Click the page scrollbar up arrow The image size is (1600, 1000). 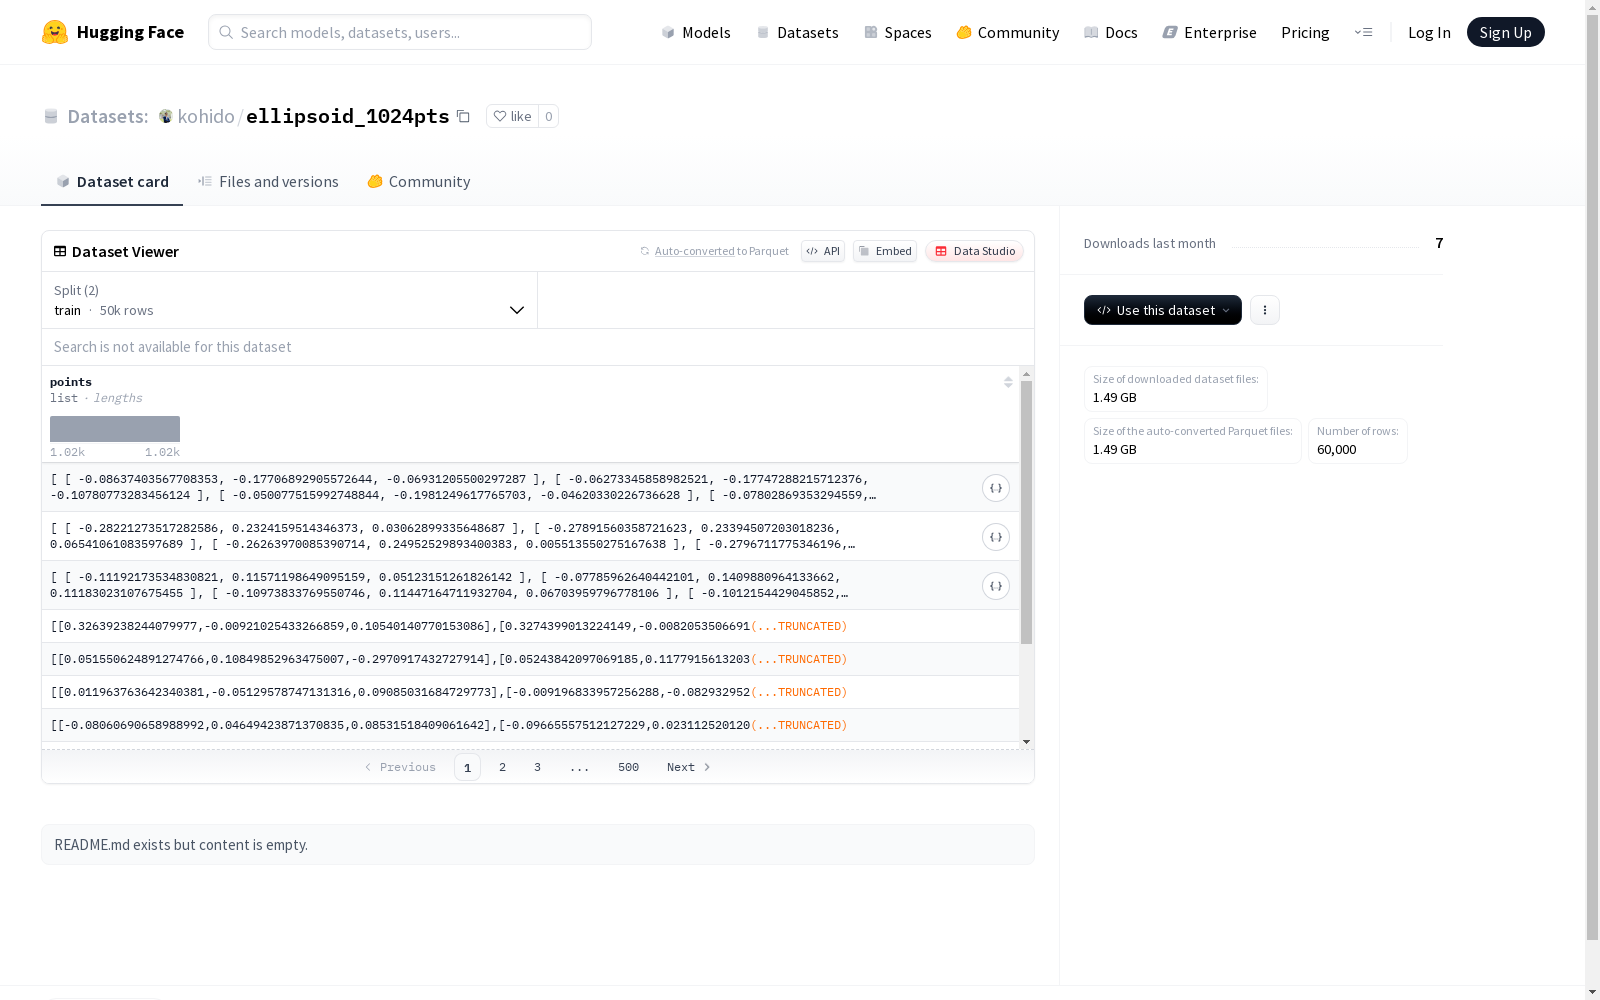coord(1592,7)
